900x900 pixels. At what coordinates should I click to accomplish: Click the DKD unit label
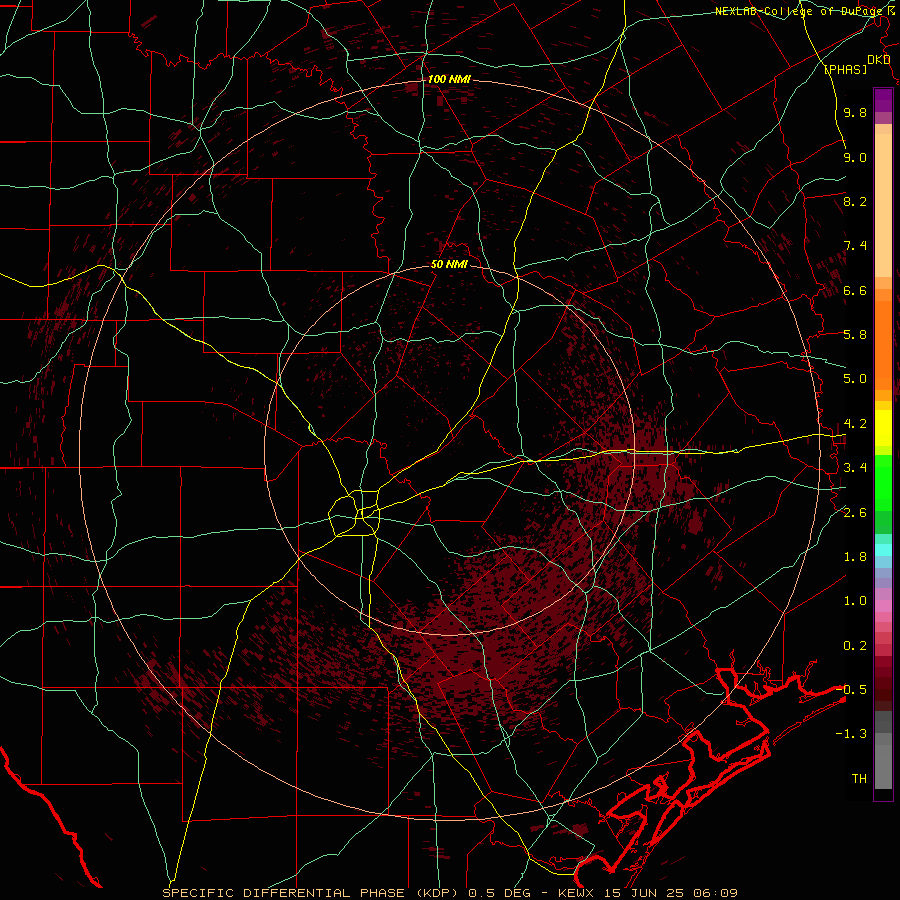(x=878, y=60)
